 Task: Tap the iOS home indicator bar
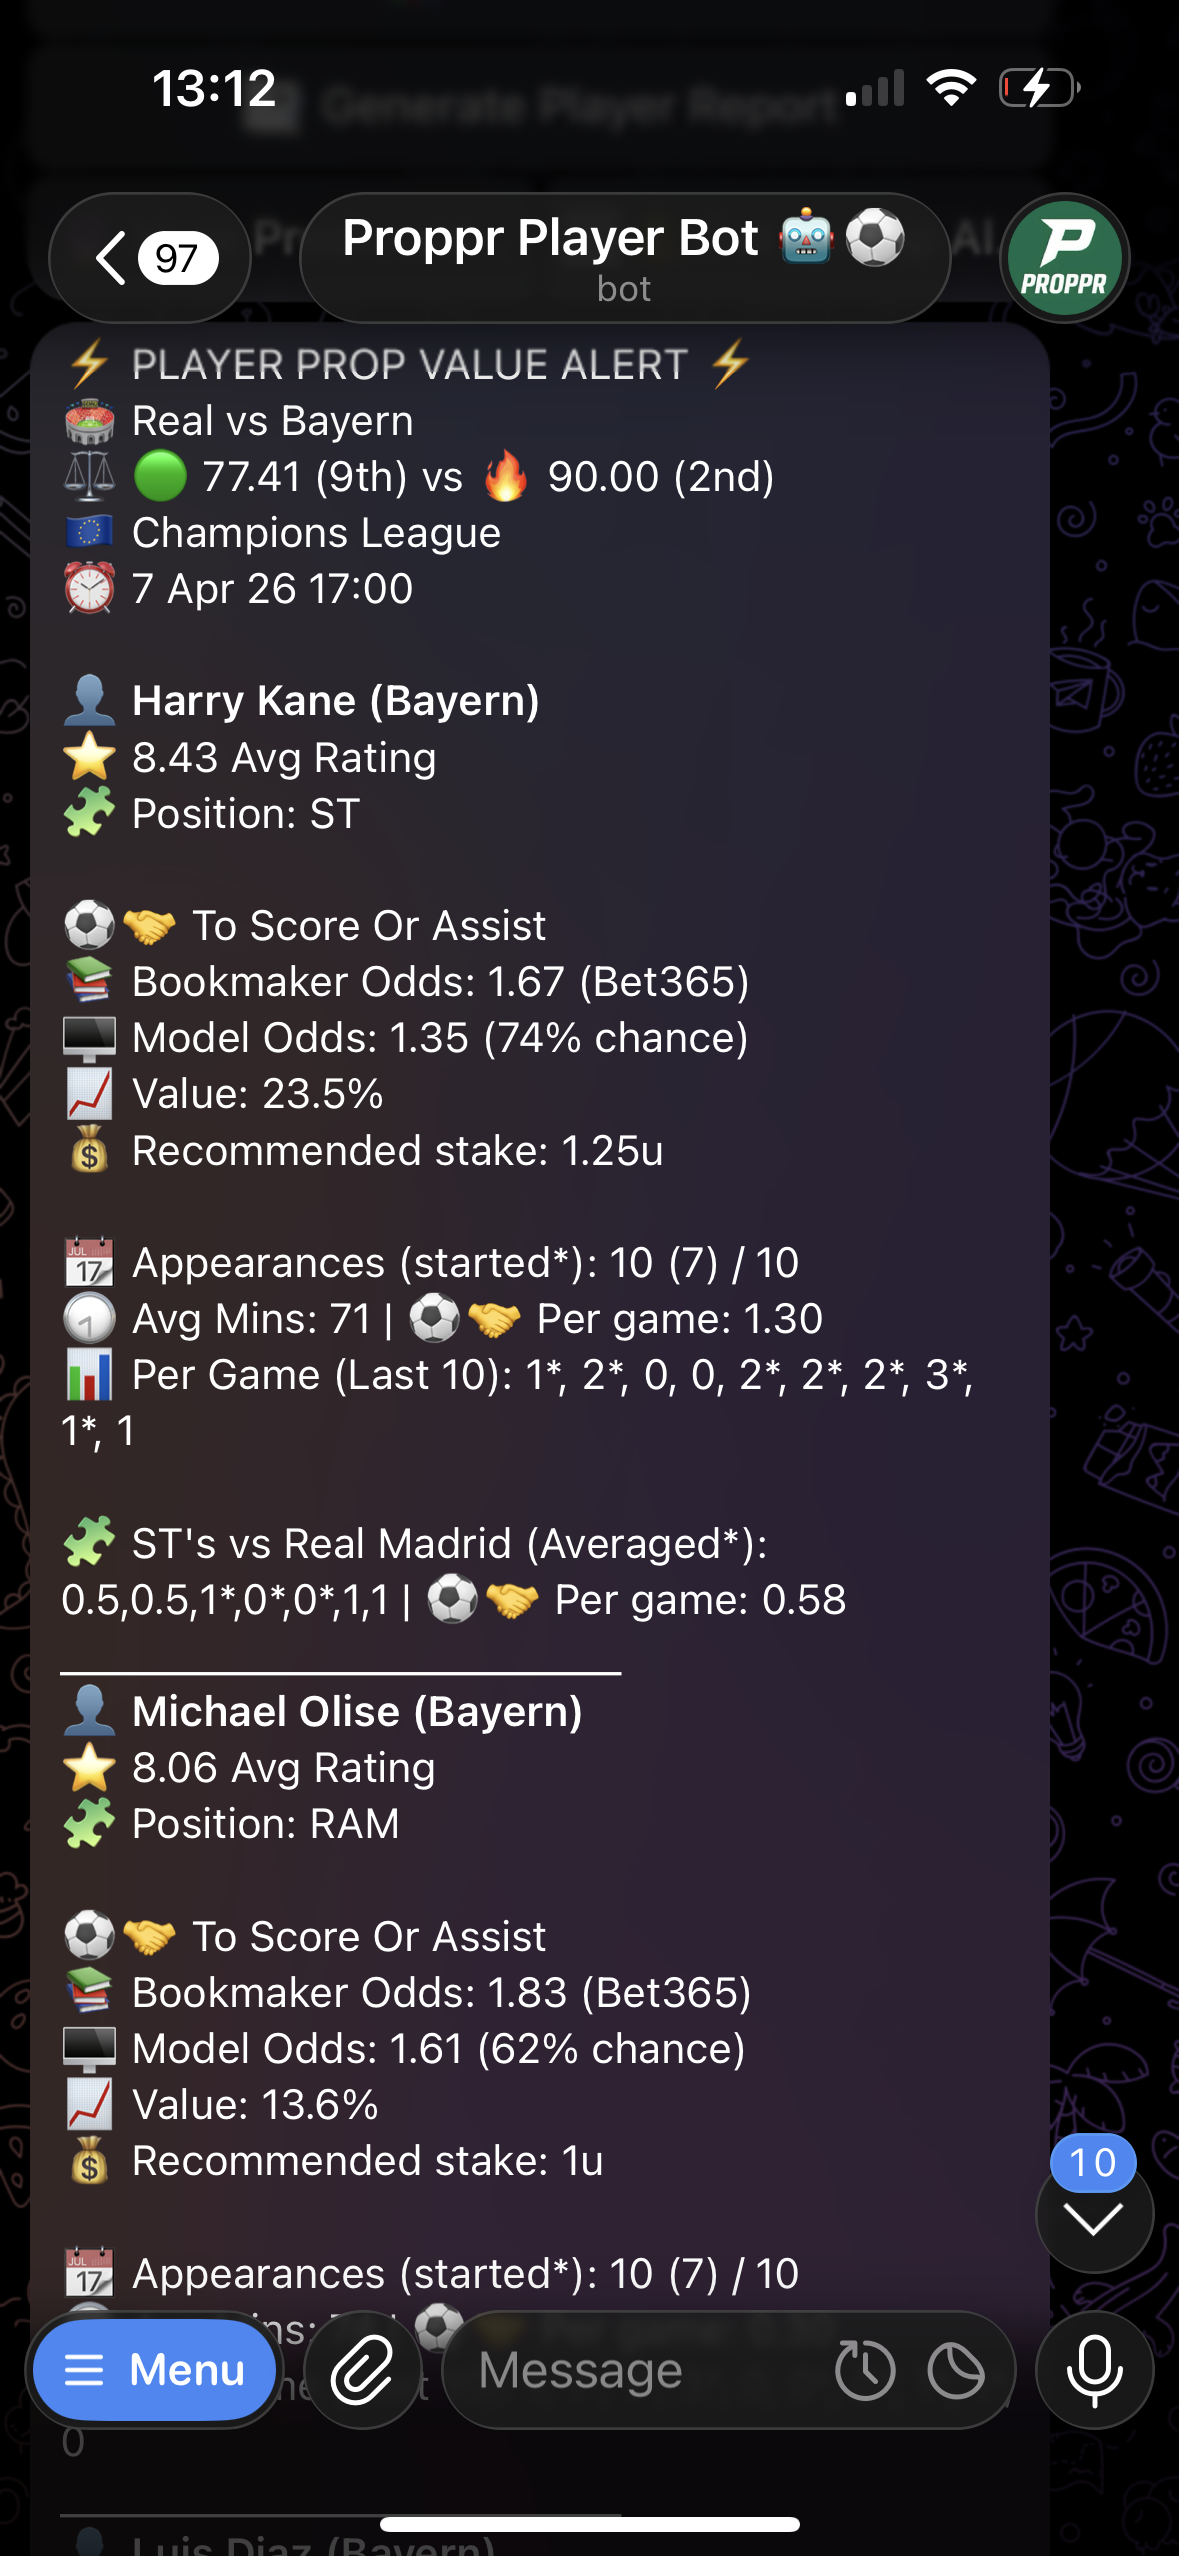[590, 2524]
